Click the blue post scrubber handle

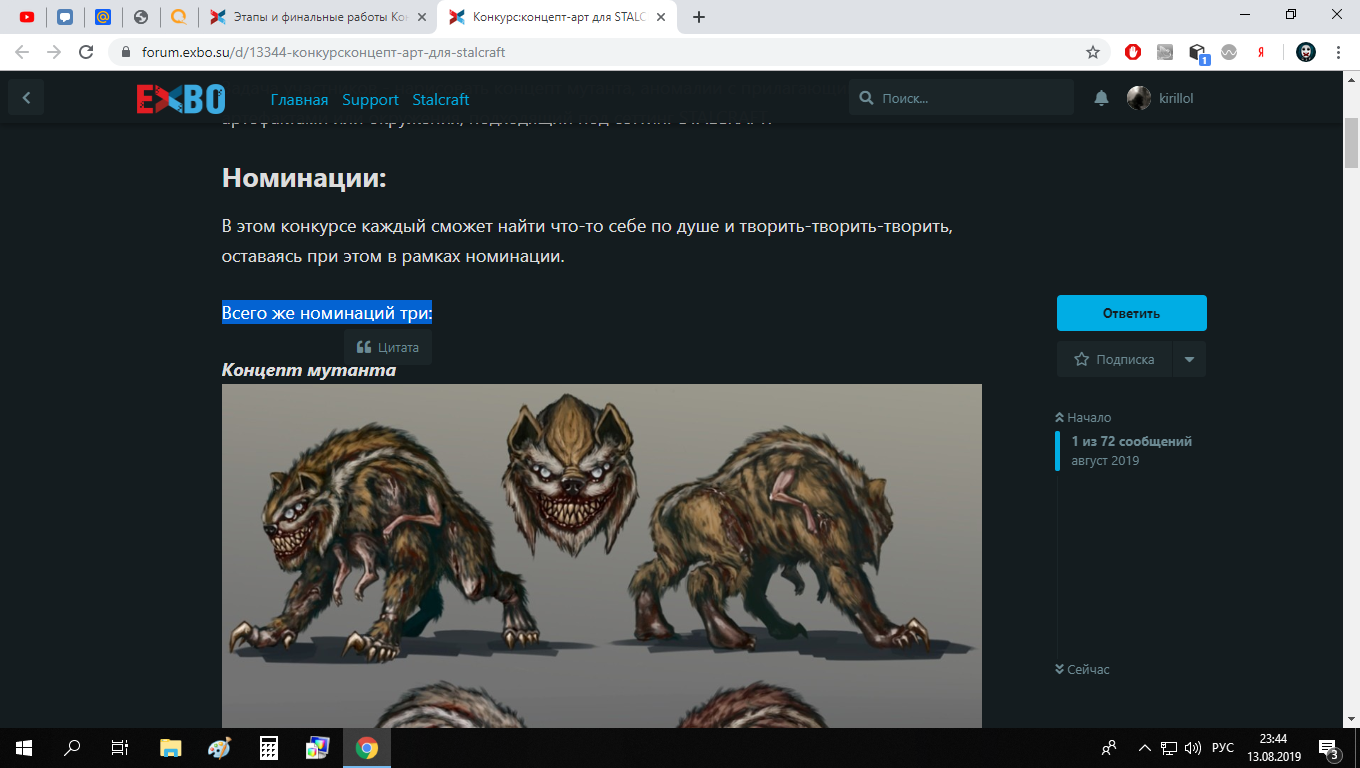[1057, 450]
